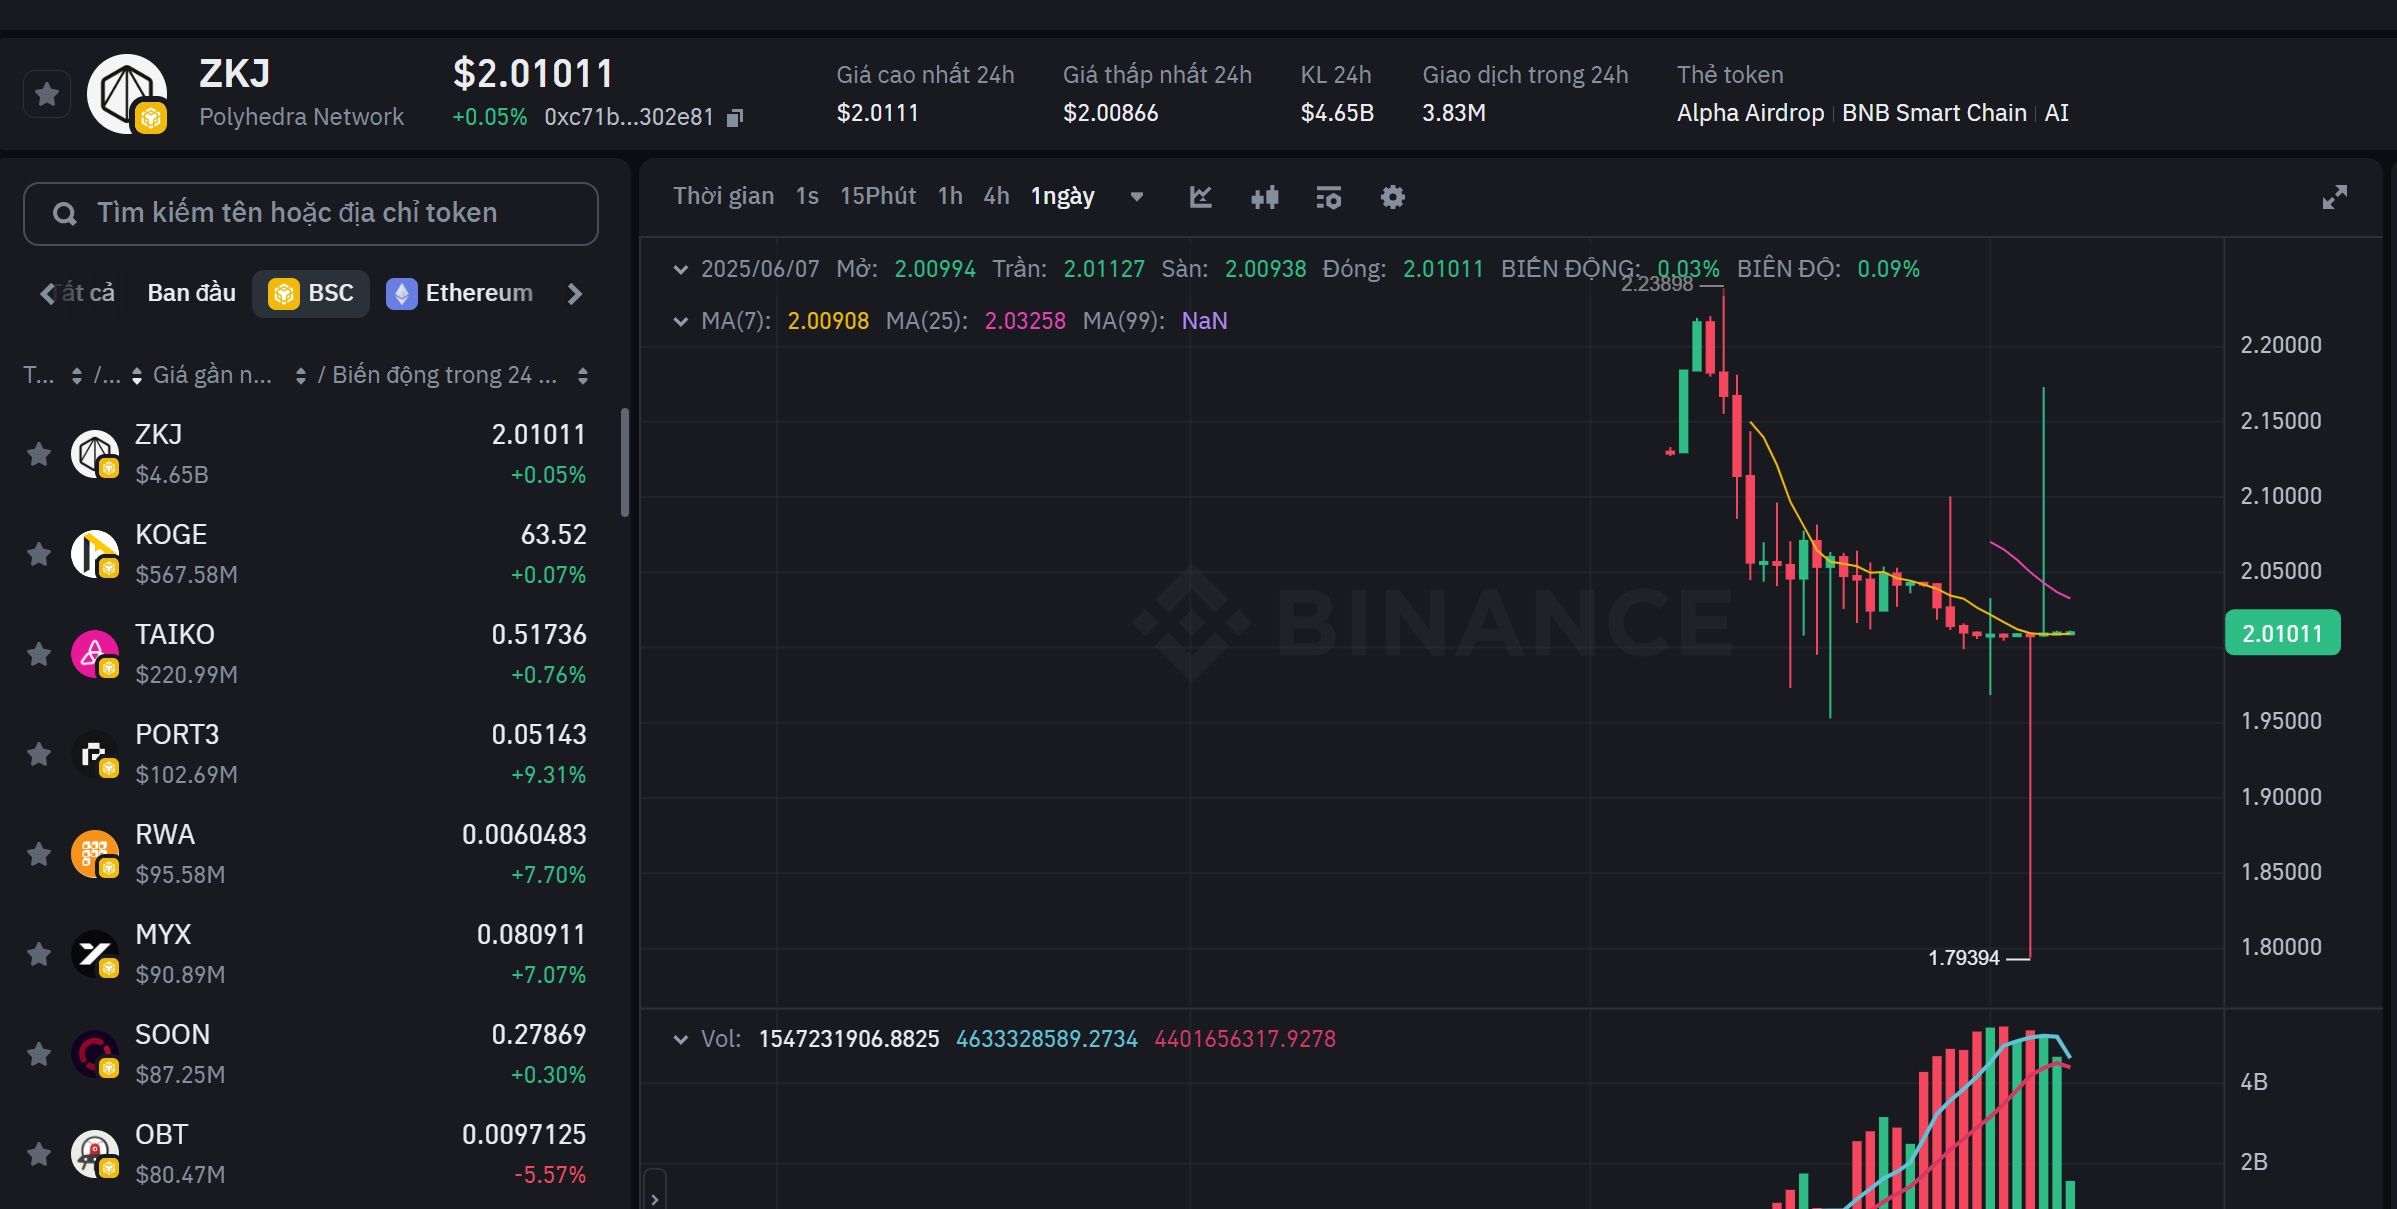Screen dimensions: 2397x1209
Task: Open the PORT3 token icon
Action: tap(95, 754)
